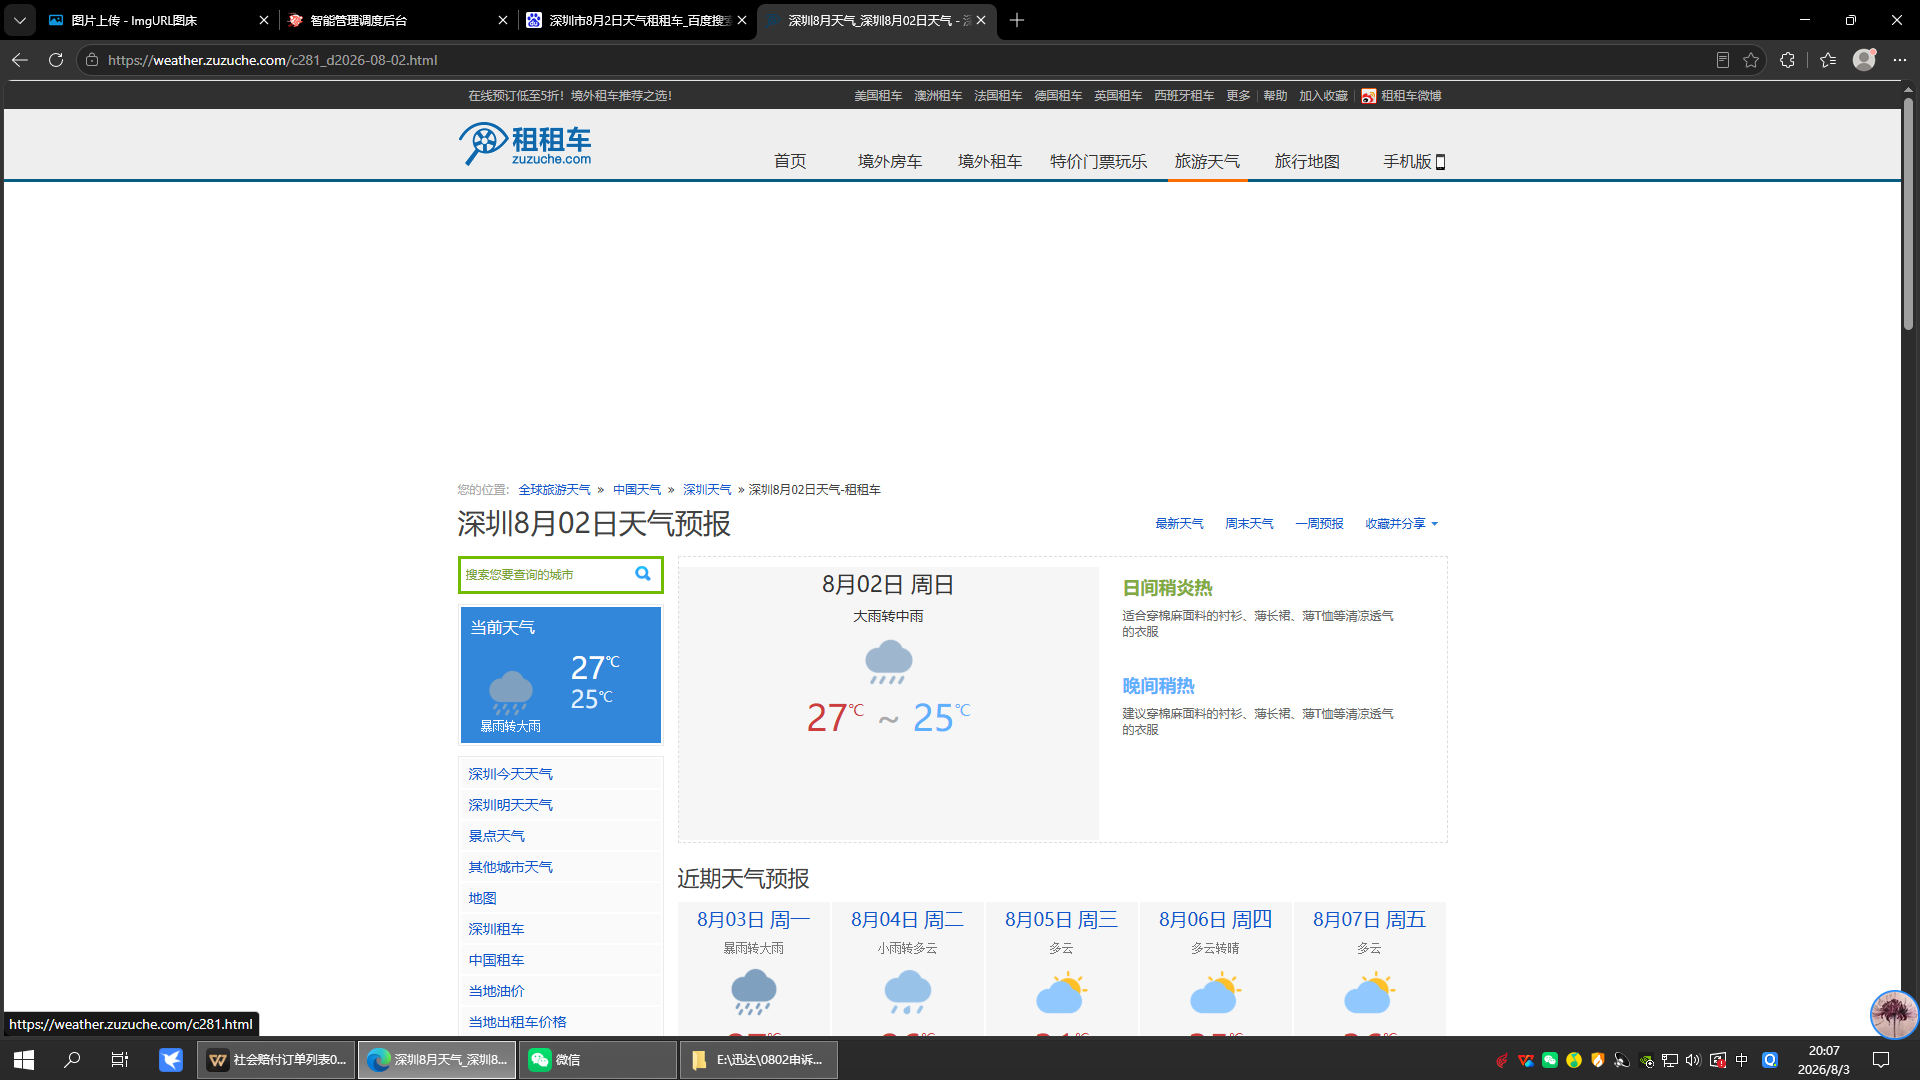
Task: Open 旅行地图 navigation item
Action: (x=1307, y=161)
